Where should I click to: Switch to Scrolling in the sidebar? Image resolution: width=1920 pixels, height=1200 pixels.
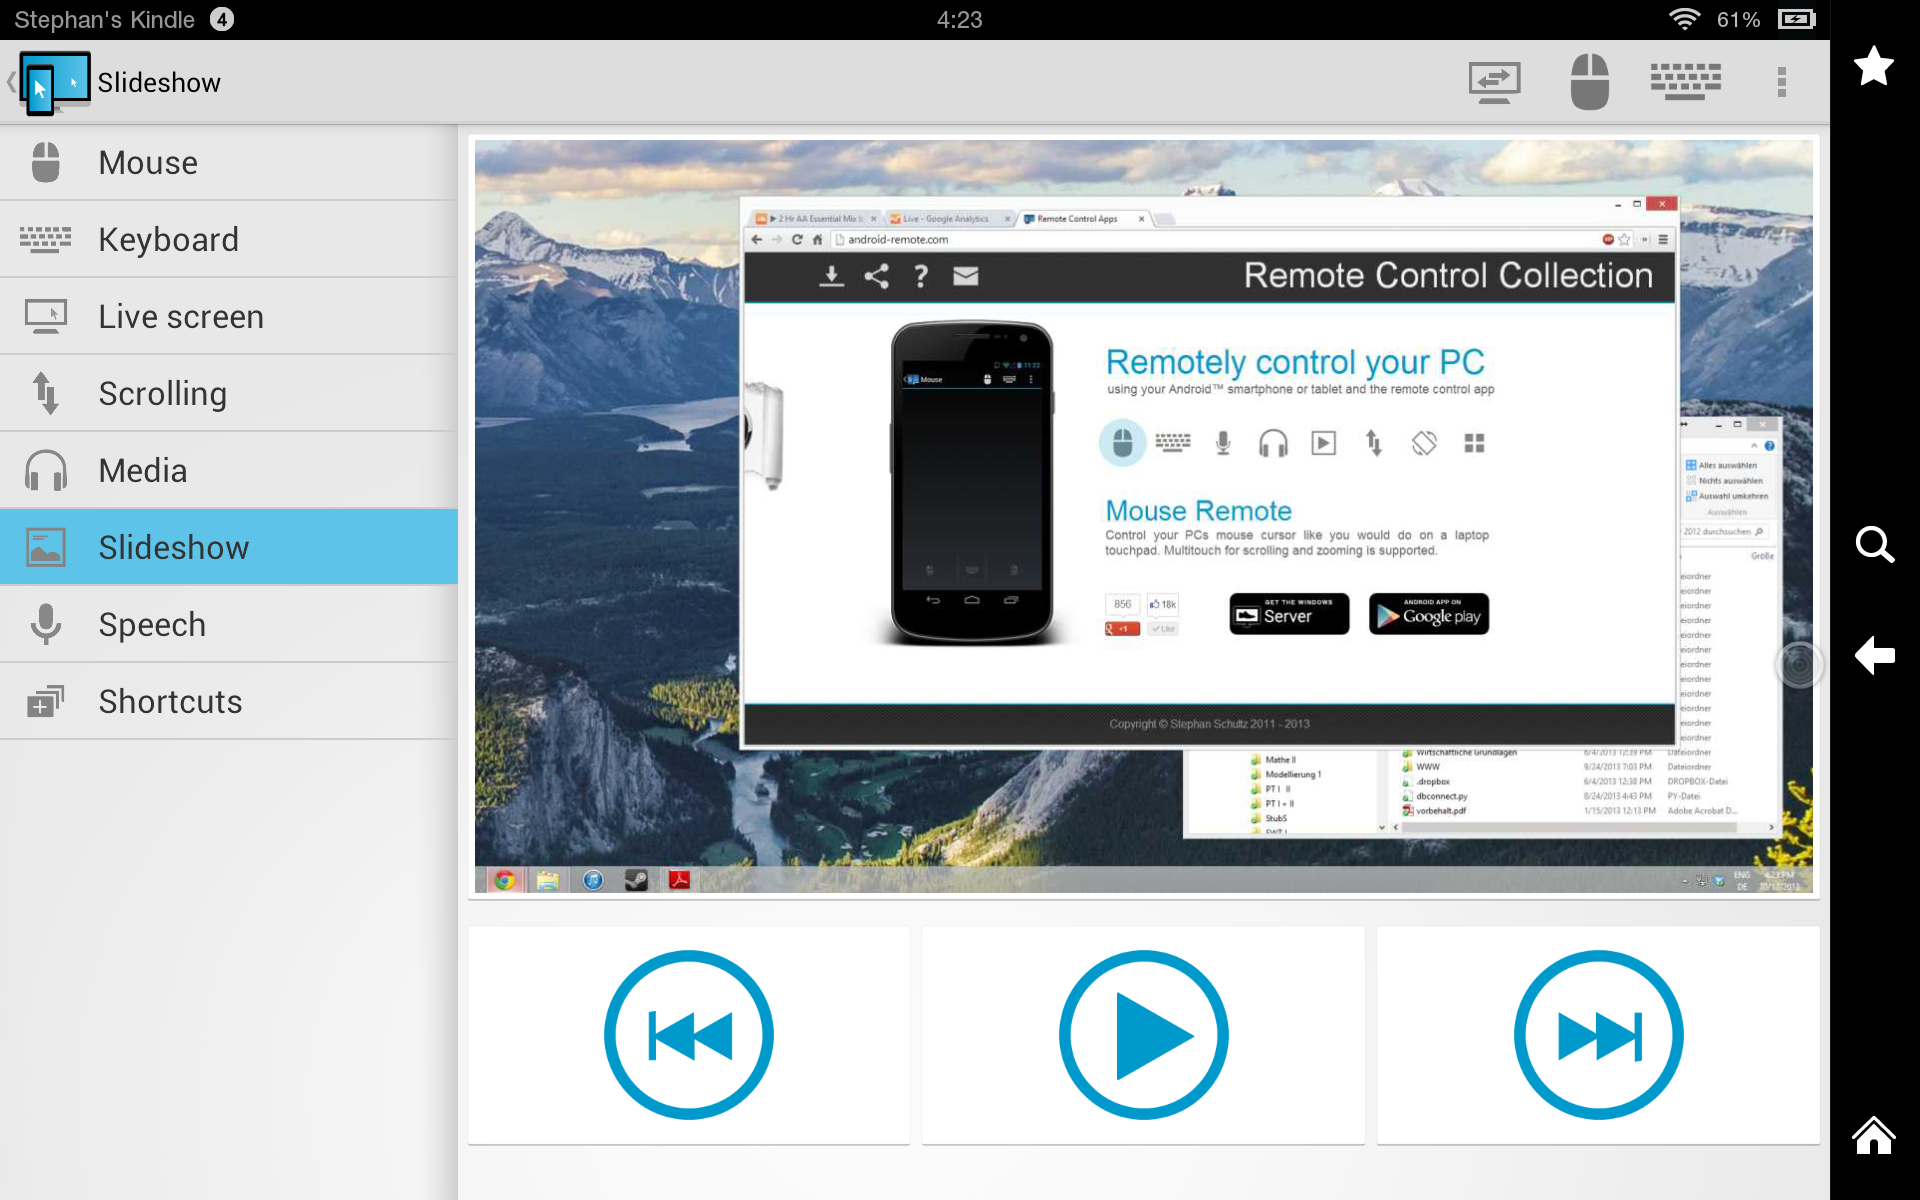point(162,393)
